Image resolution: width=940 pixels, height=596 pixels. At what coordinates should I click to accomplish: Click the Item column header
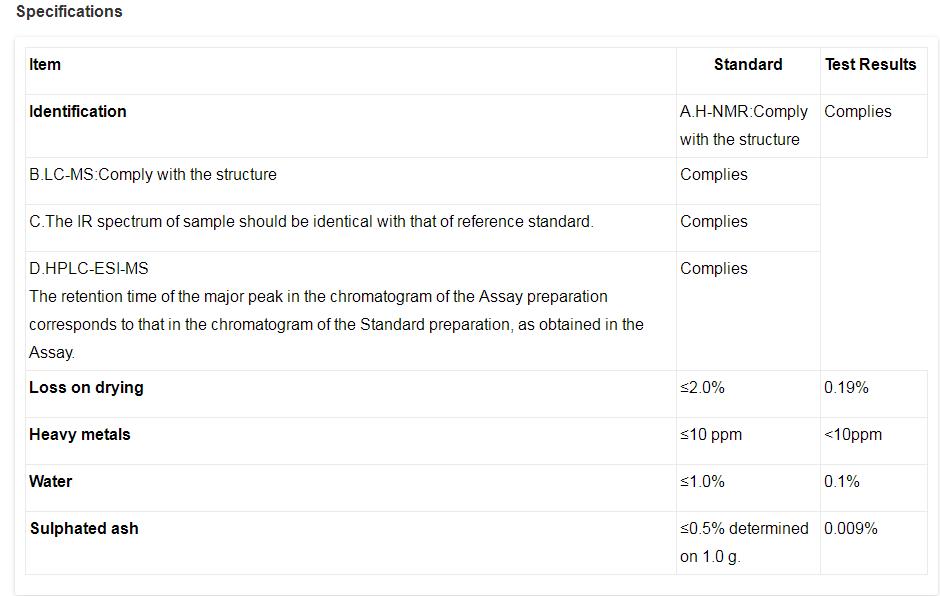[x=45, y=65]
